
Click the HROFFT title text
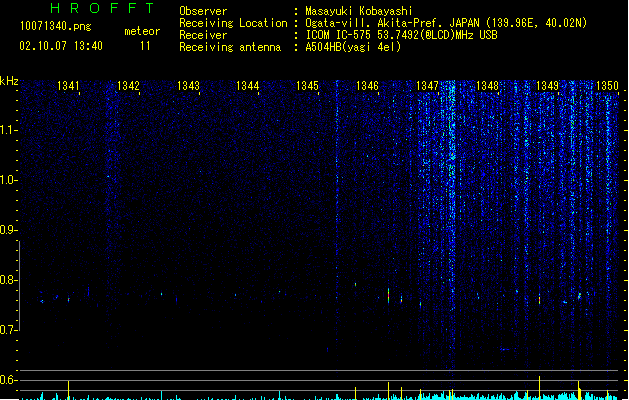(102, 8)
